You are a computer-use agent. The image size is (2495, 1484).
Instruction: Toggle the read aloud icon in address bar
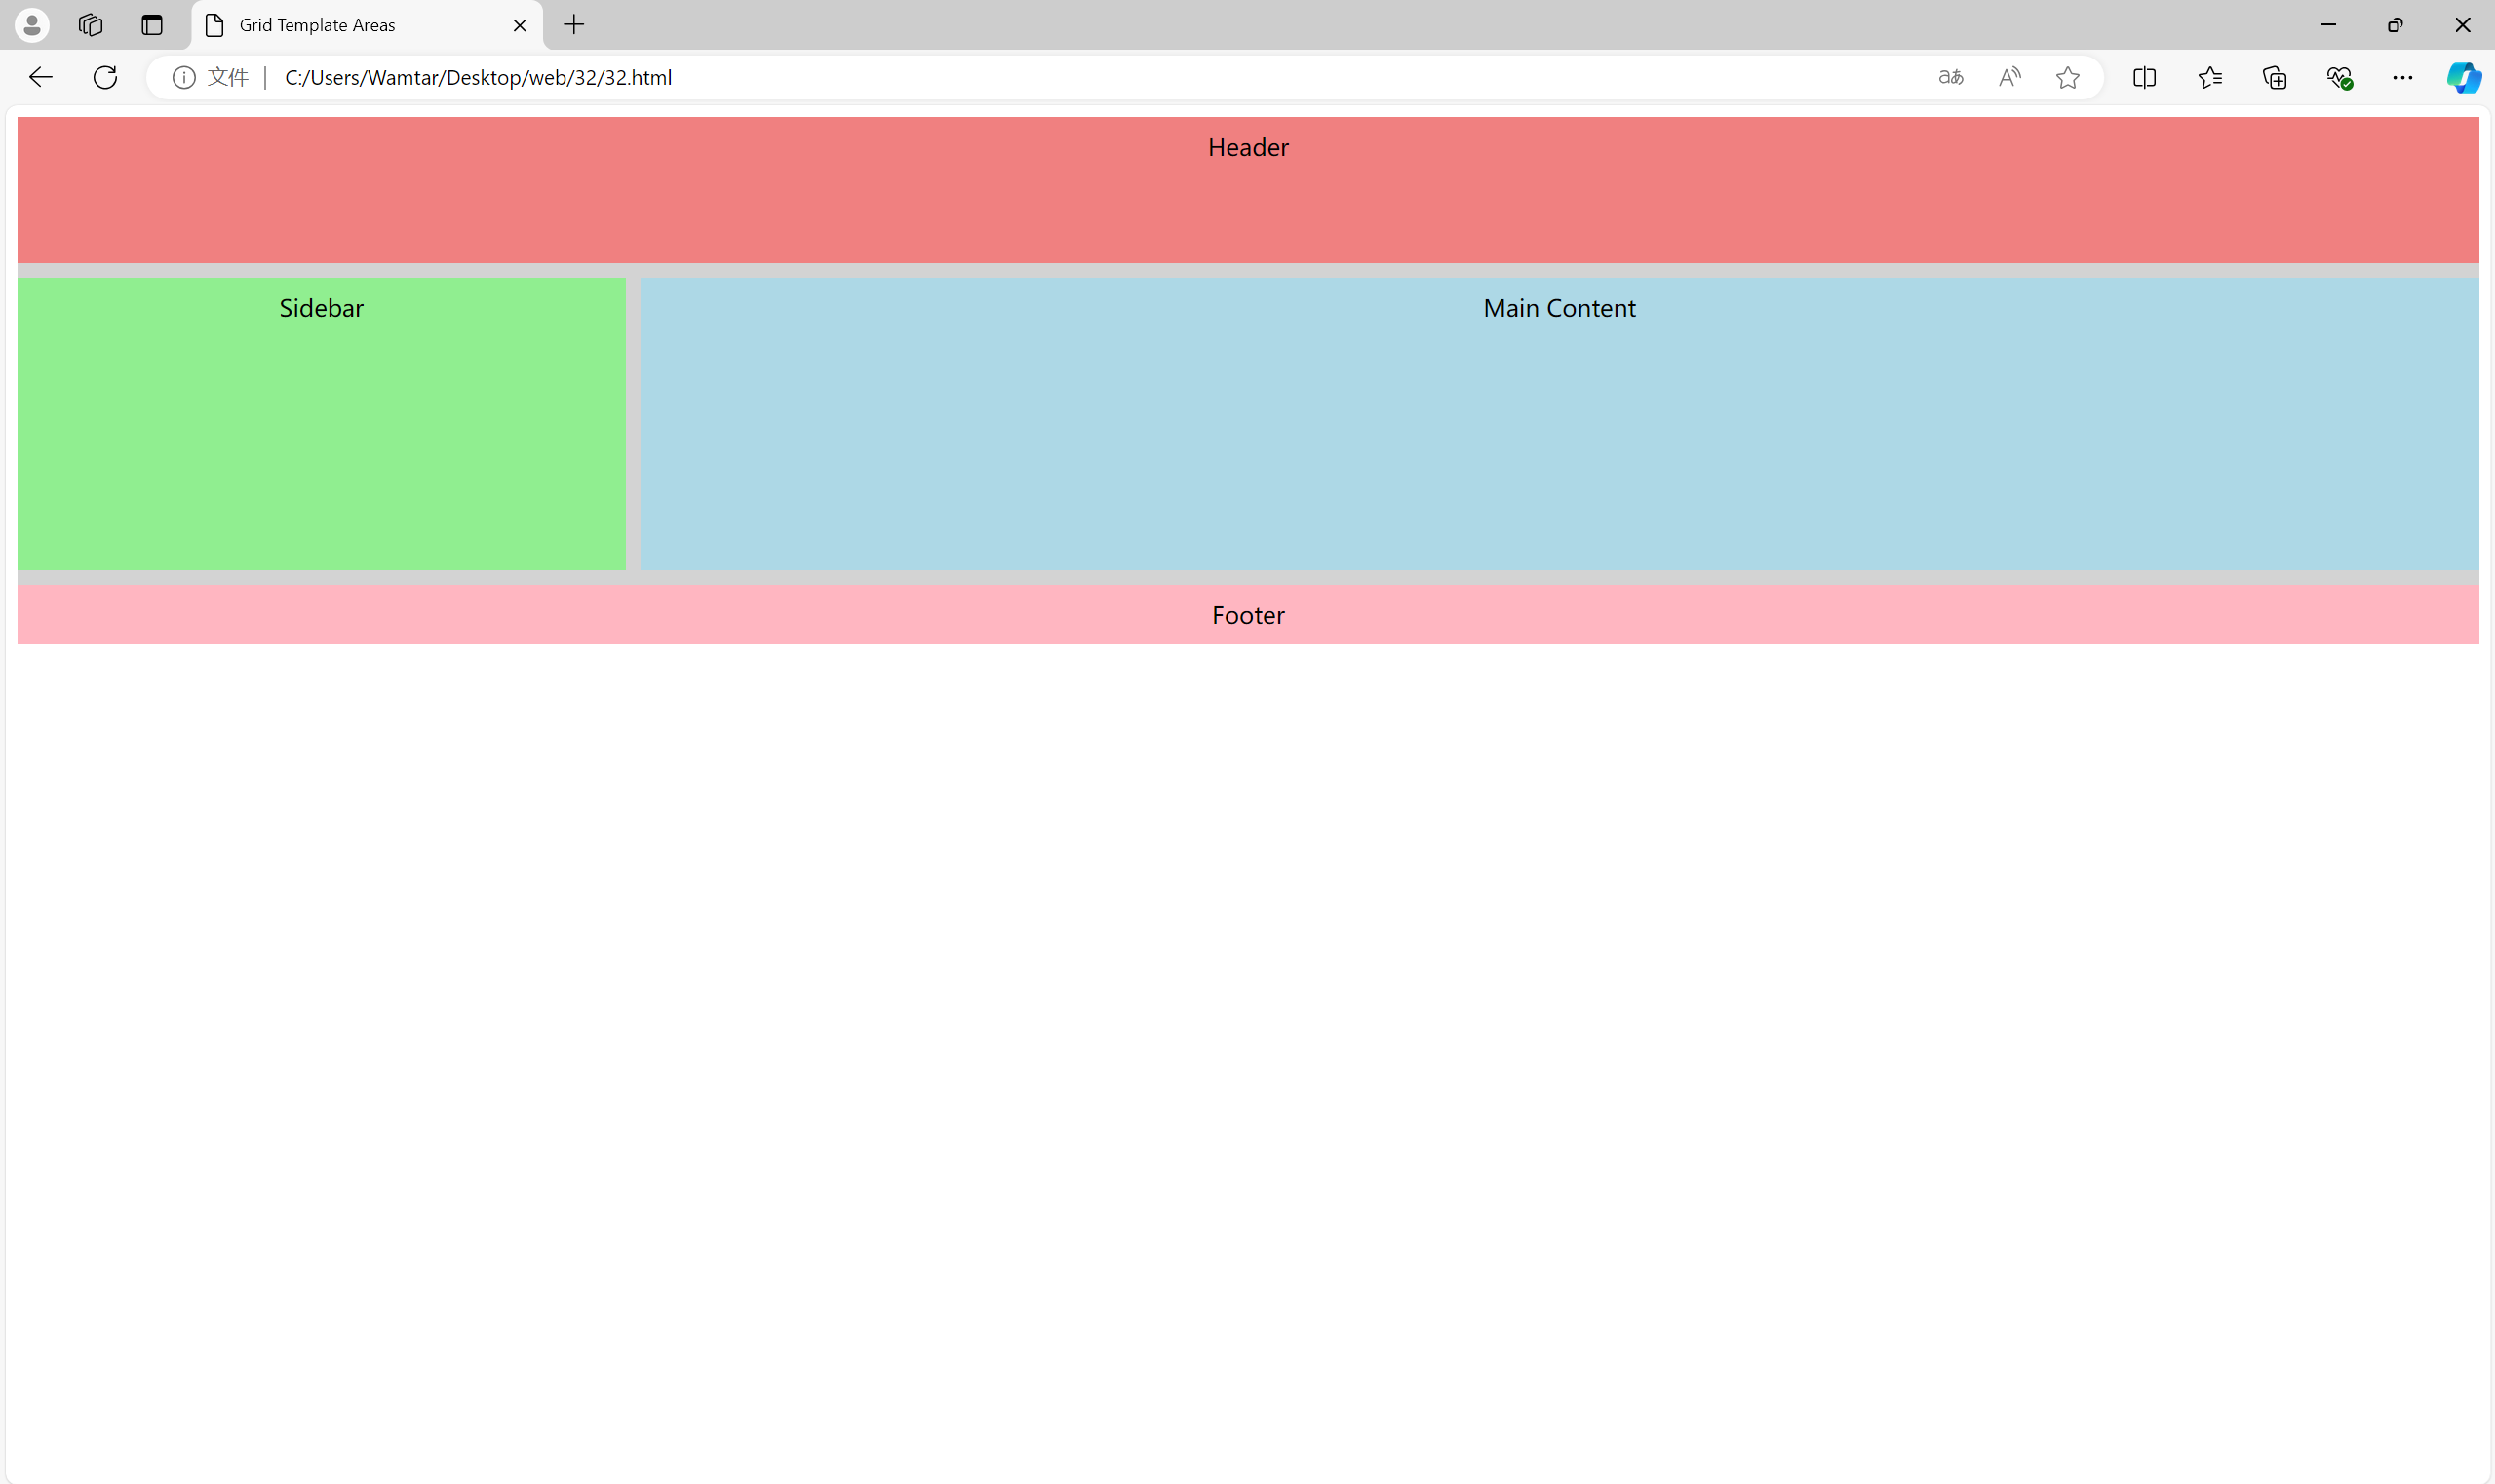[2011, 78]
